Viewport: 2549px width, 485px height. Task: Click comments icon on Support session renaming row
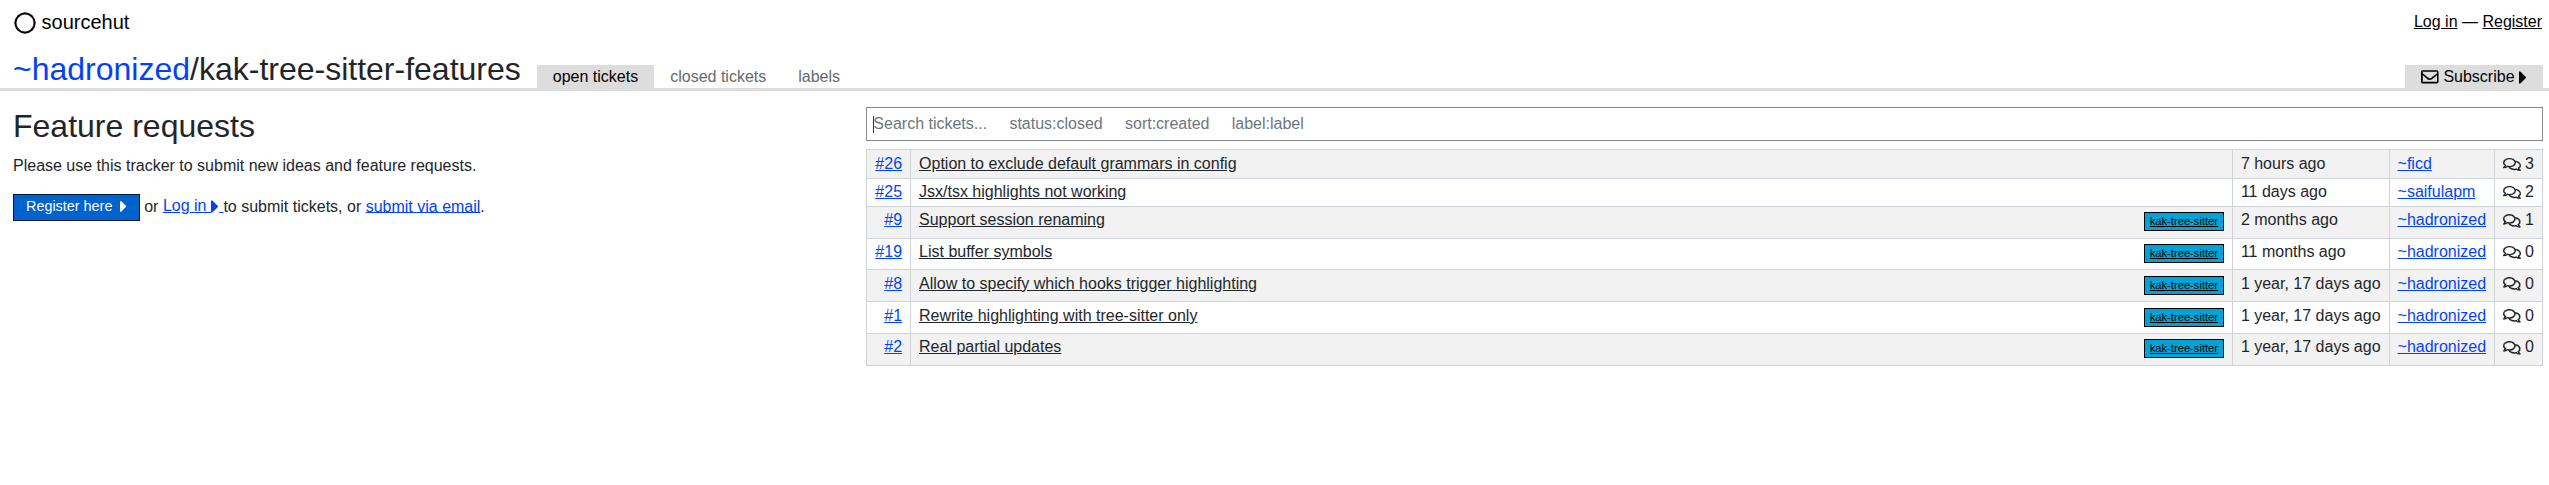coord(2511,220)
